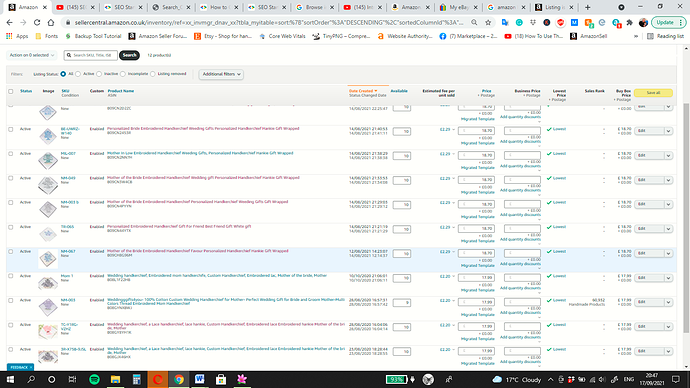
Task: Select the Inactive listing status filter
Action: pyautogui.click(x=99, y=74)
